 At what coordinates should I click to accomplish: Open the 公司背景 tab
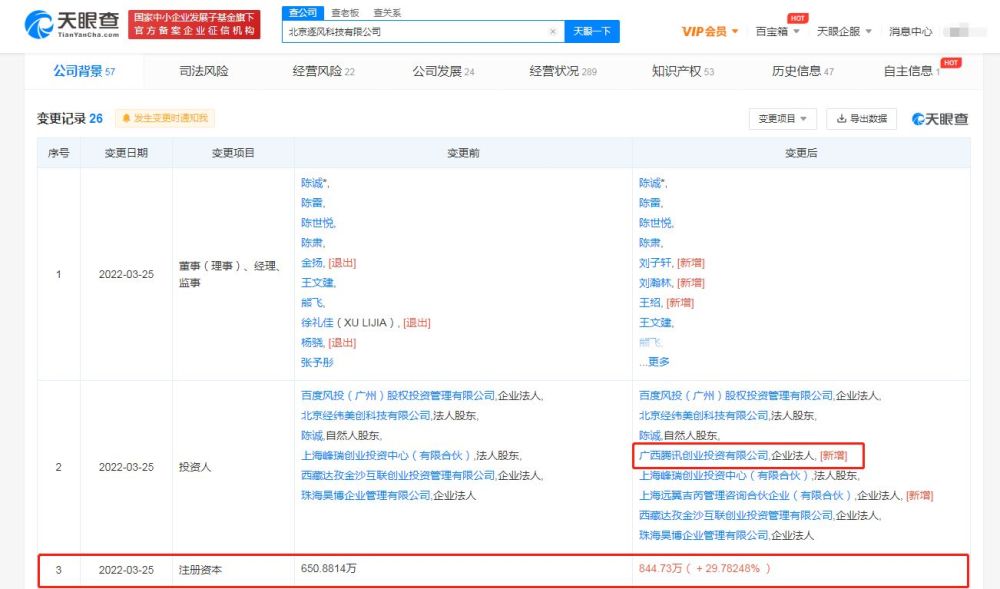pyautogui.click(x=84, y=71)
